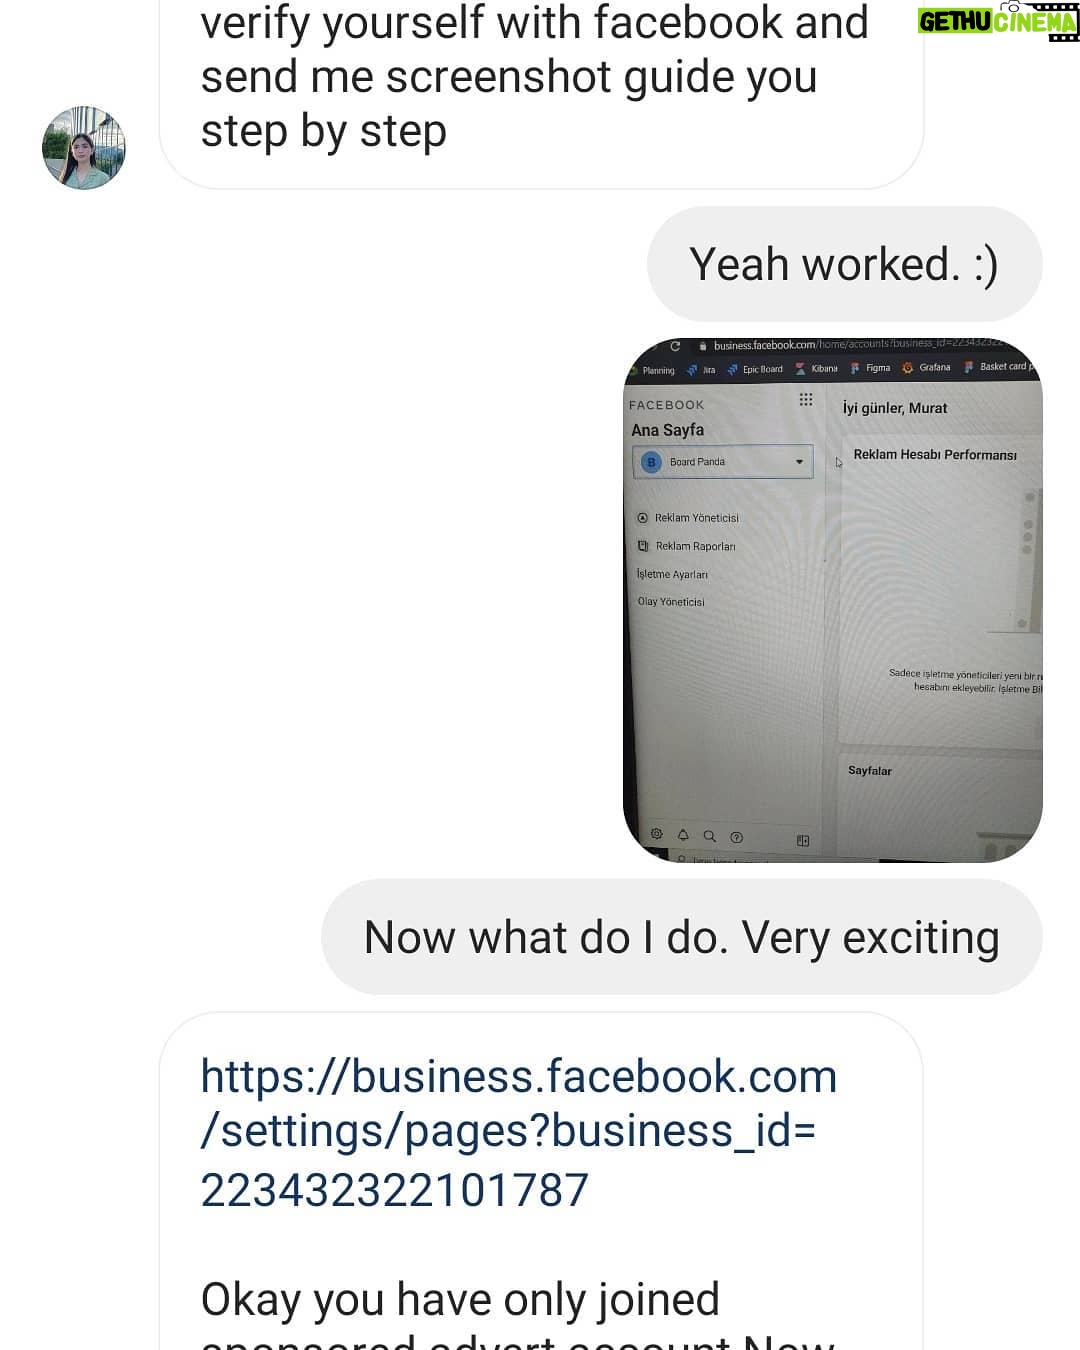
Task: Open Olay Yöneticisi in the sidebar
Action: (x=671, y=602)
